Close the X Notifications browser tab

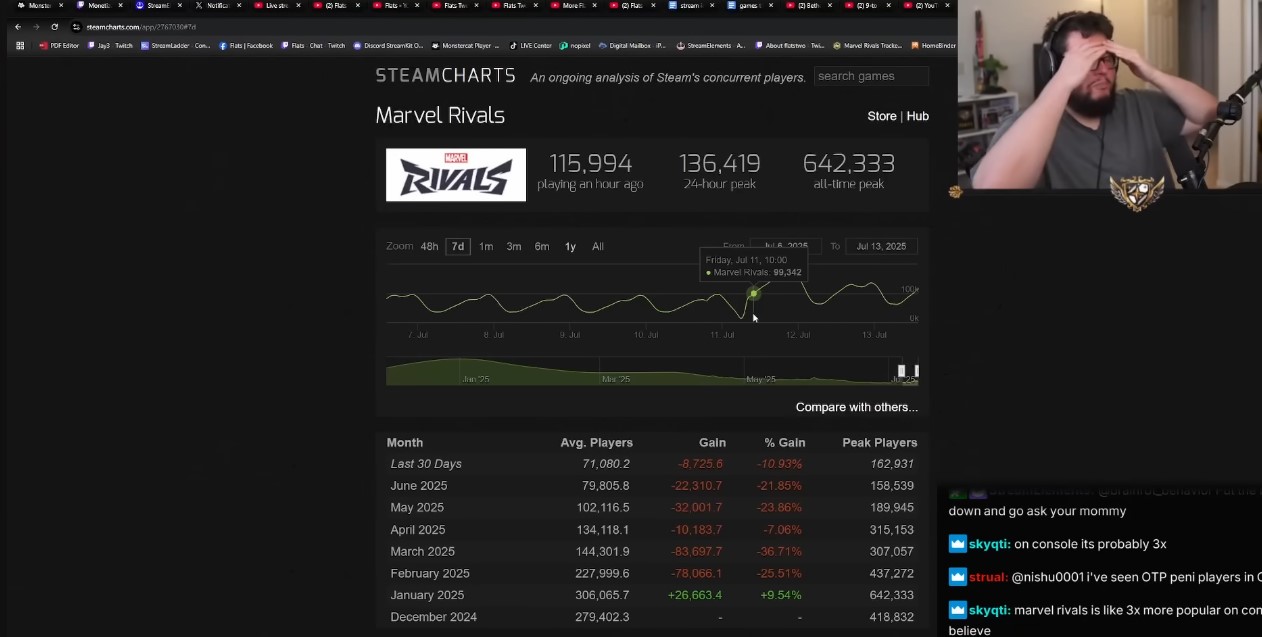click(x=238, y=6)
